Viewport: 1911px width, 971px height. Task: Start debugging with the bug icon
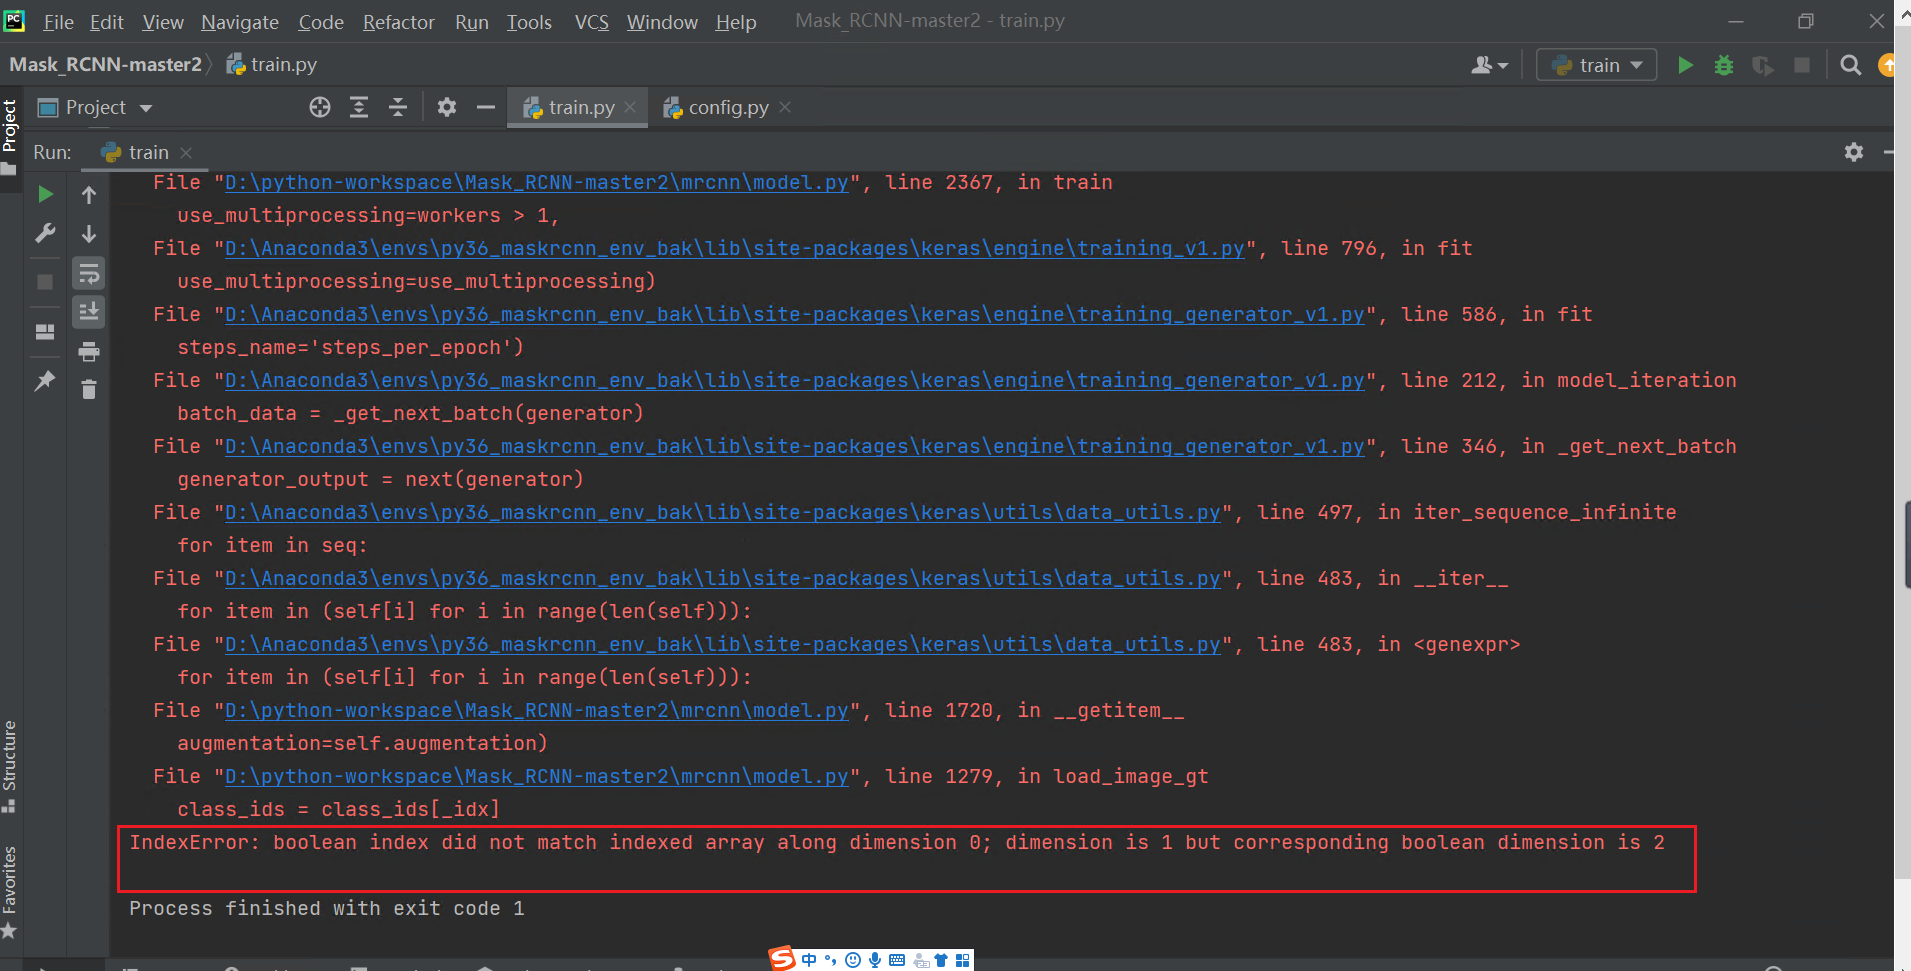pyautogui.click(x=1723, y=64)
